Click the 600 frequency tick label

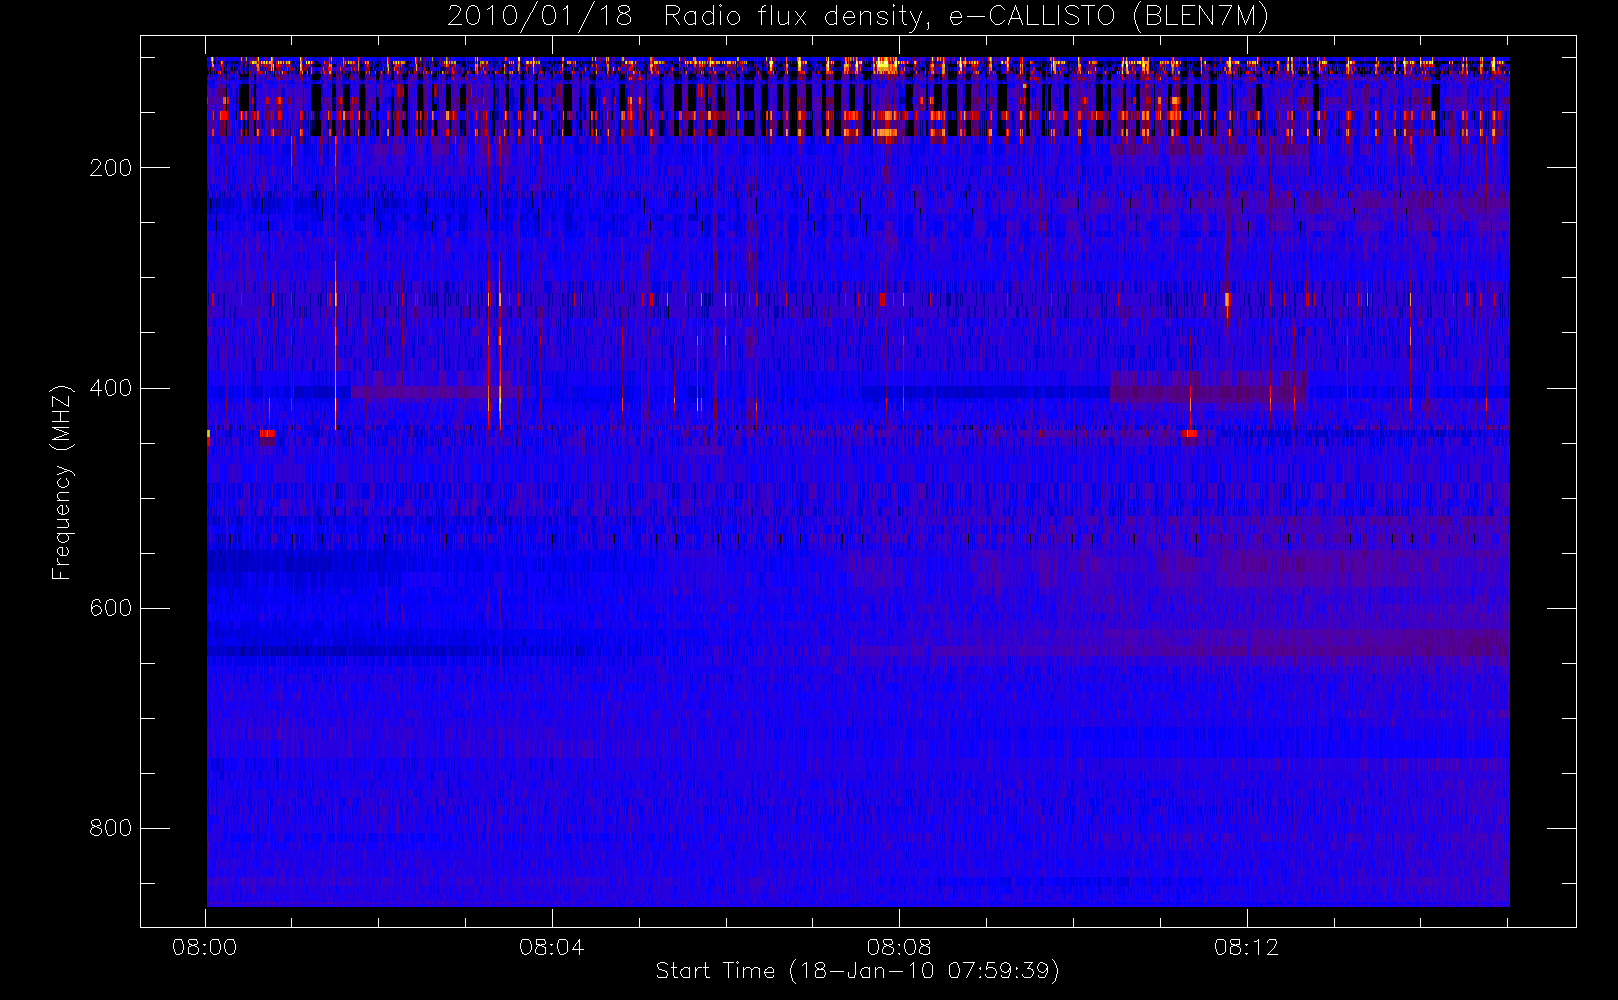point(111,608)
